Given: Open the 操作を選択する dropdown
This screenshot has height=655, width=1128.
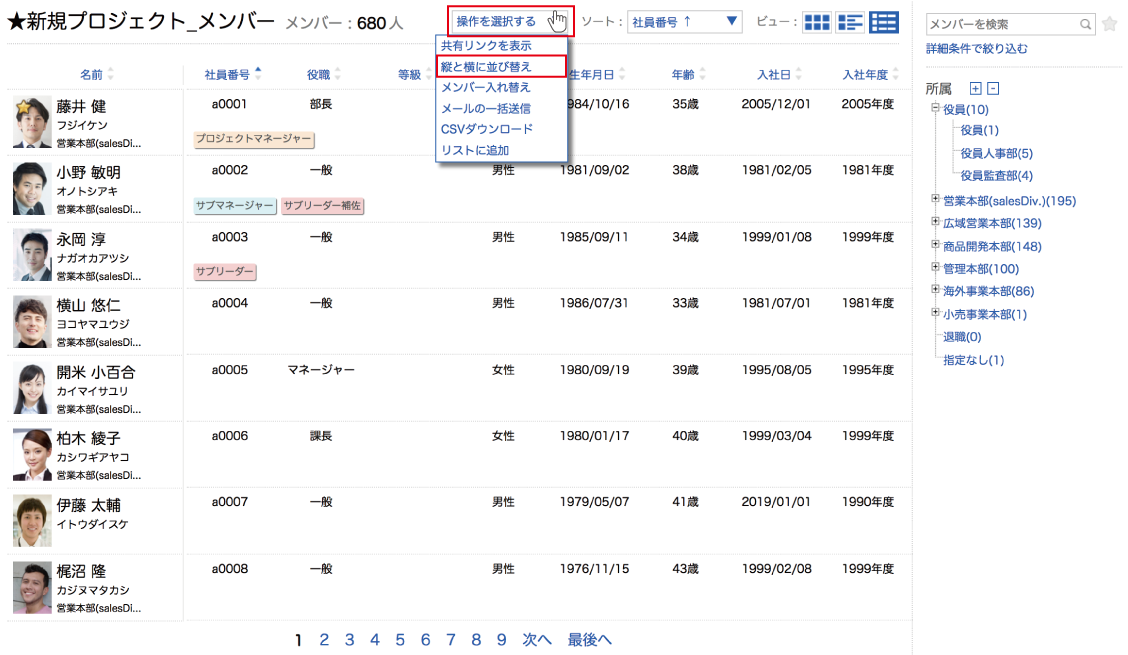Looking at the screenshot, I should (x=511, y=22).
